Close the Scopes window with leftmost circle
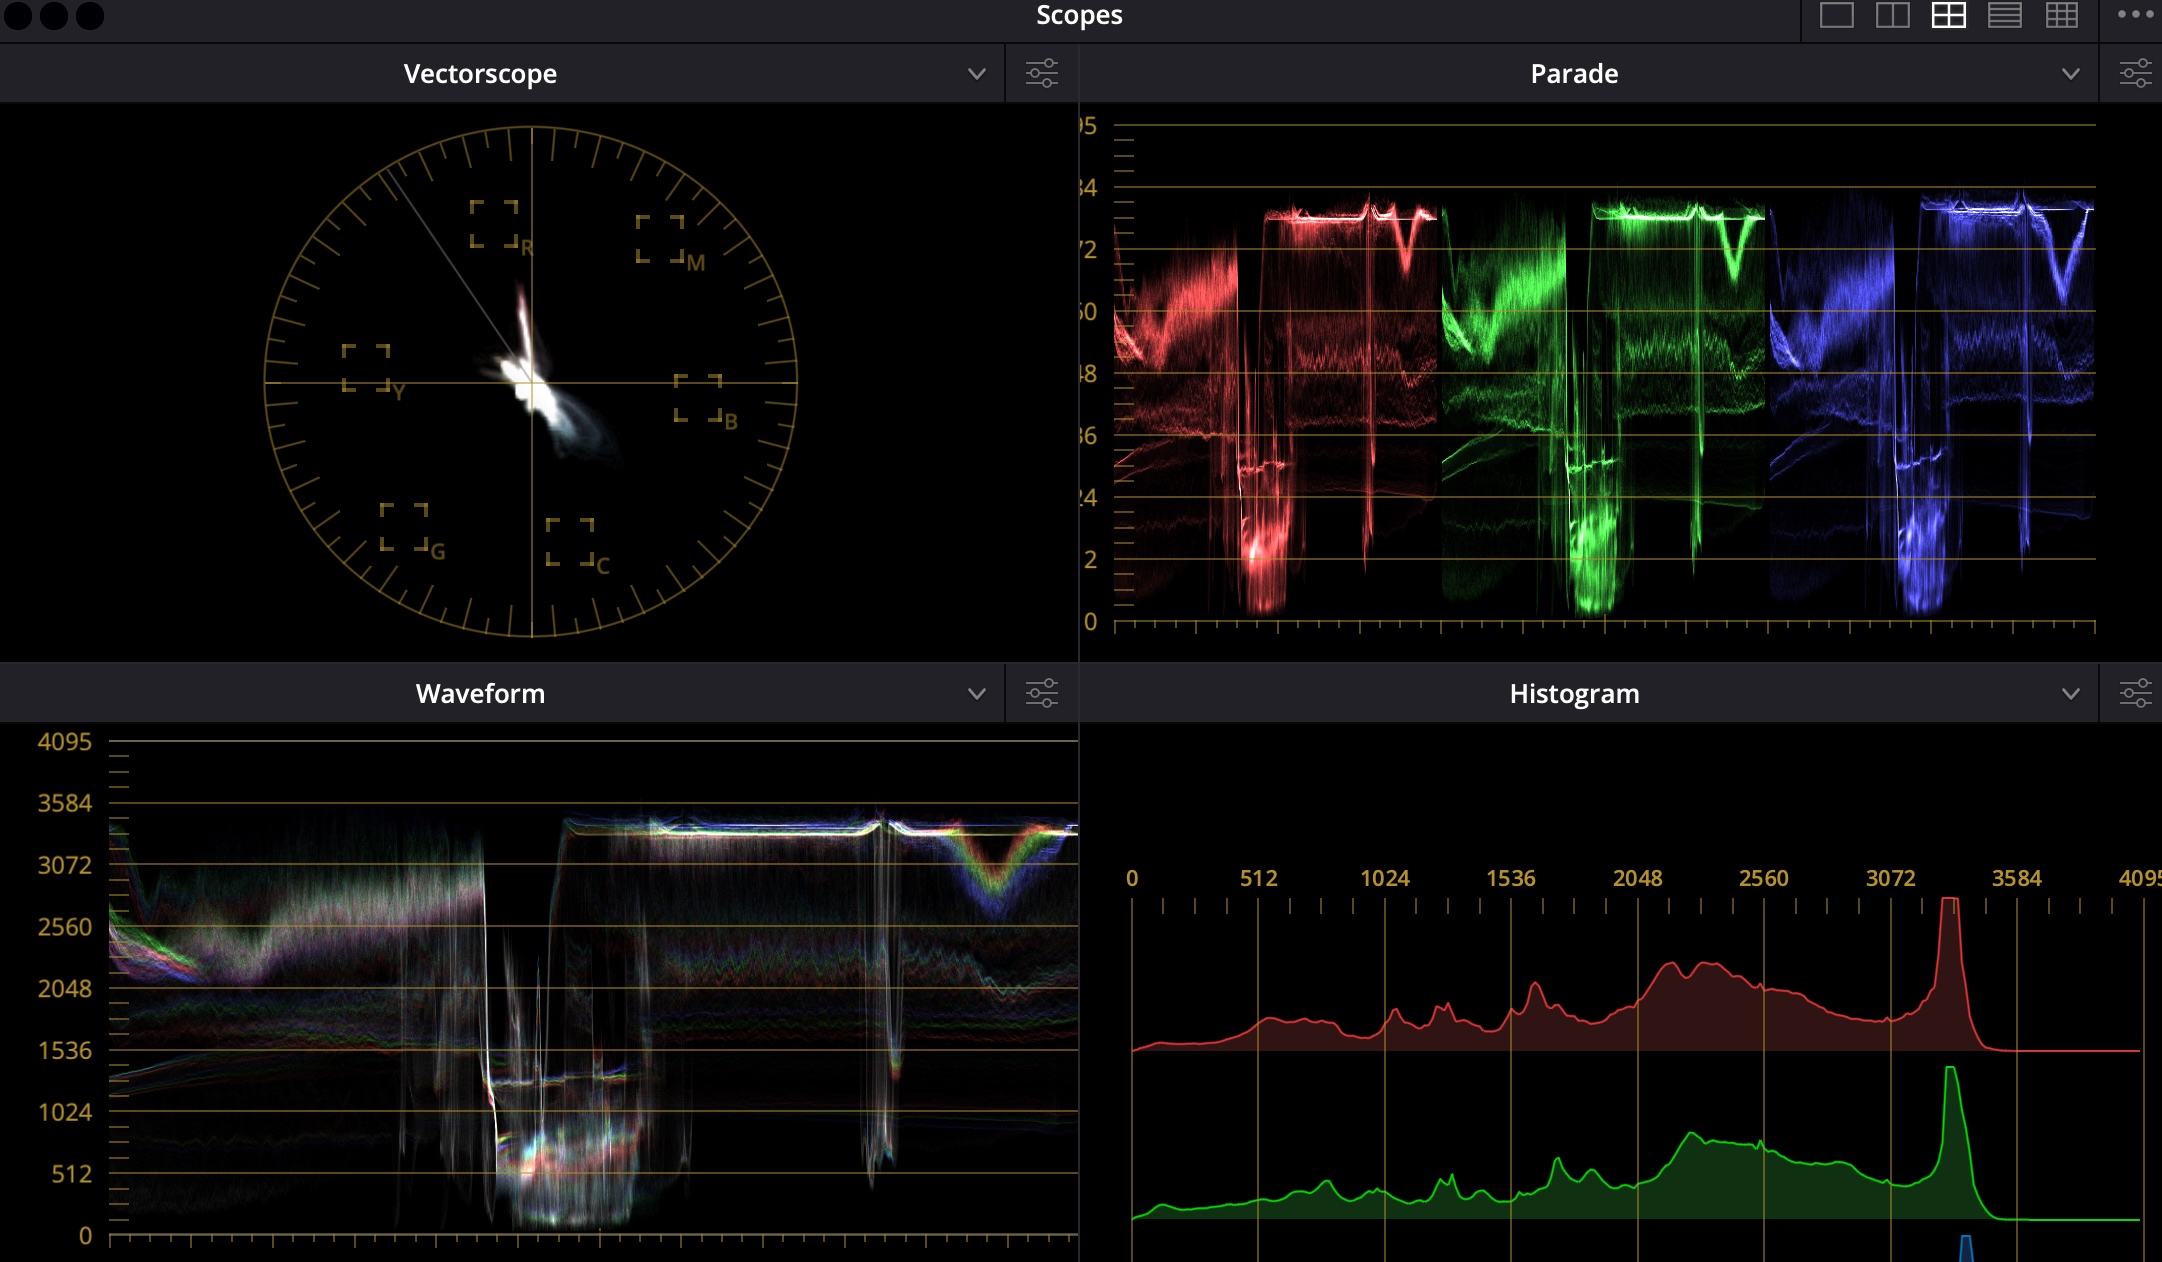2162x1262 pixels. tap(18, 15)
